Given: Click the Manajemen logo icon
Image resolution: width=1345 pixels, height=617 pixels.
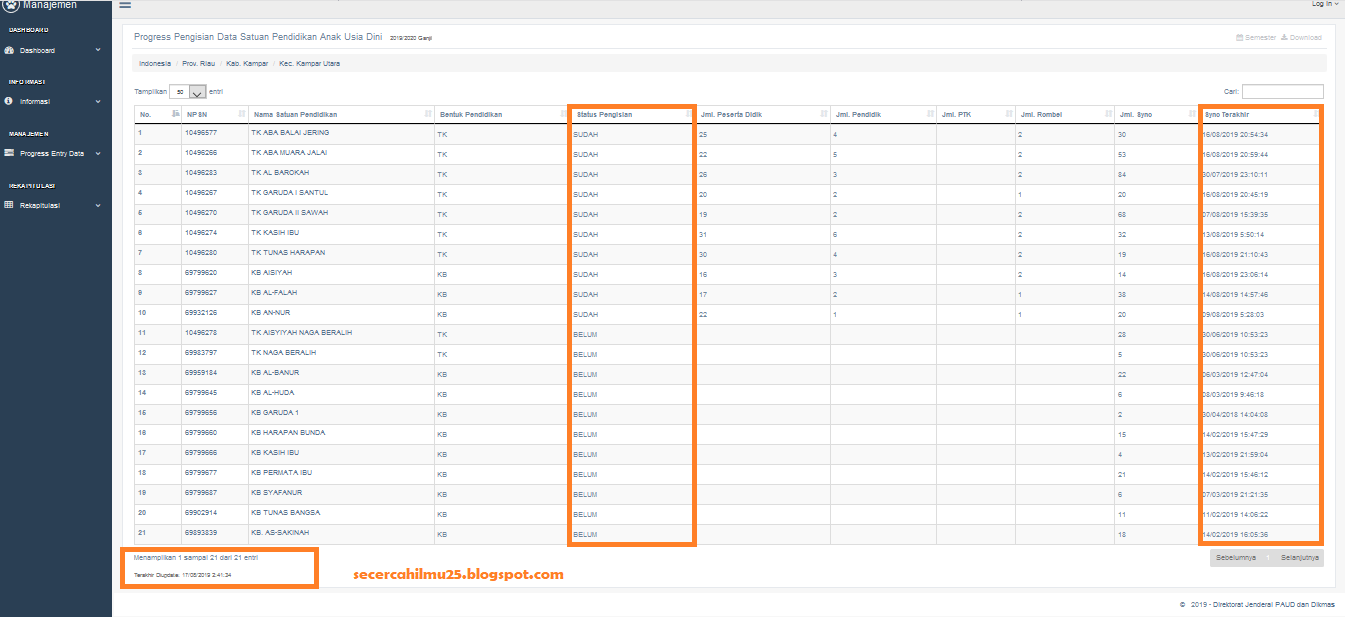Looking at the screenshot, I should tap(10, 5).
